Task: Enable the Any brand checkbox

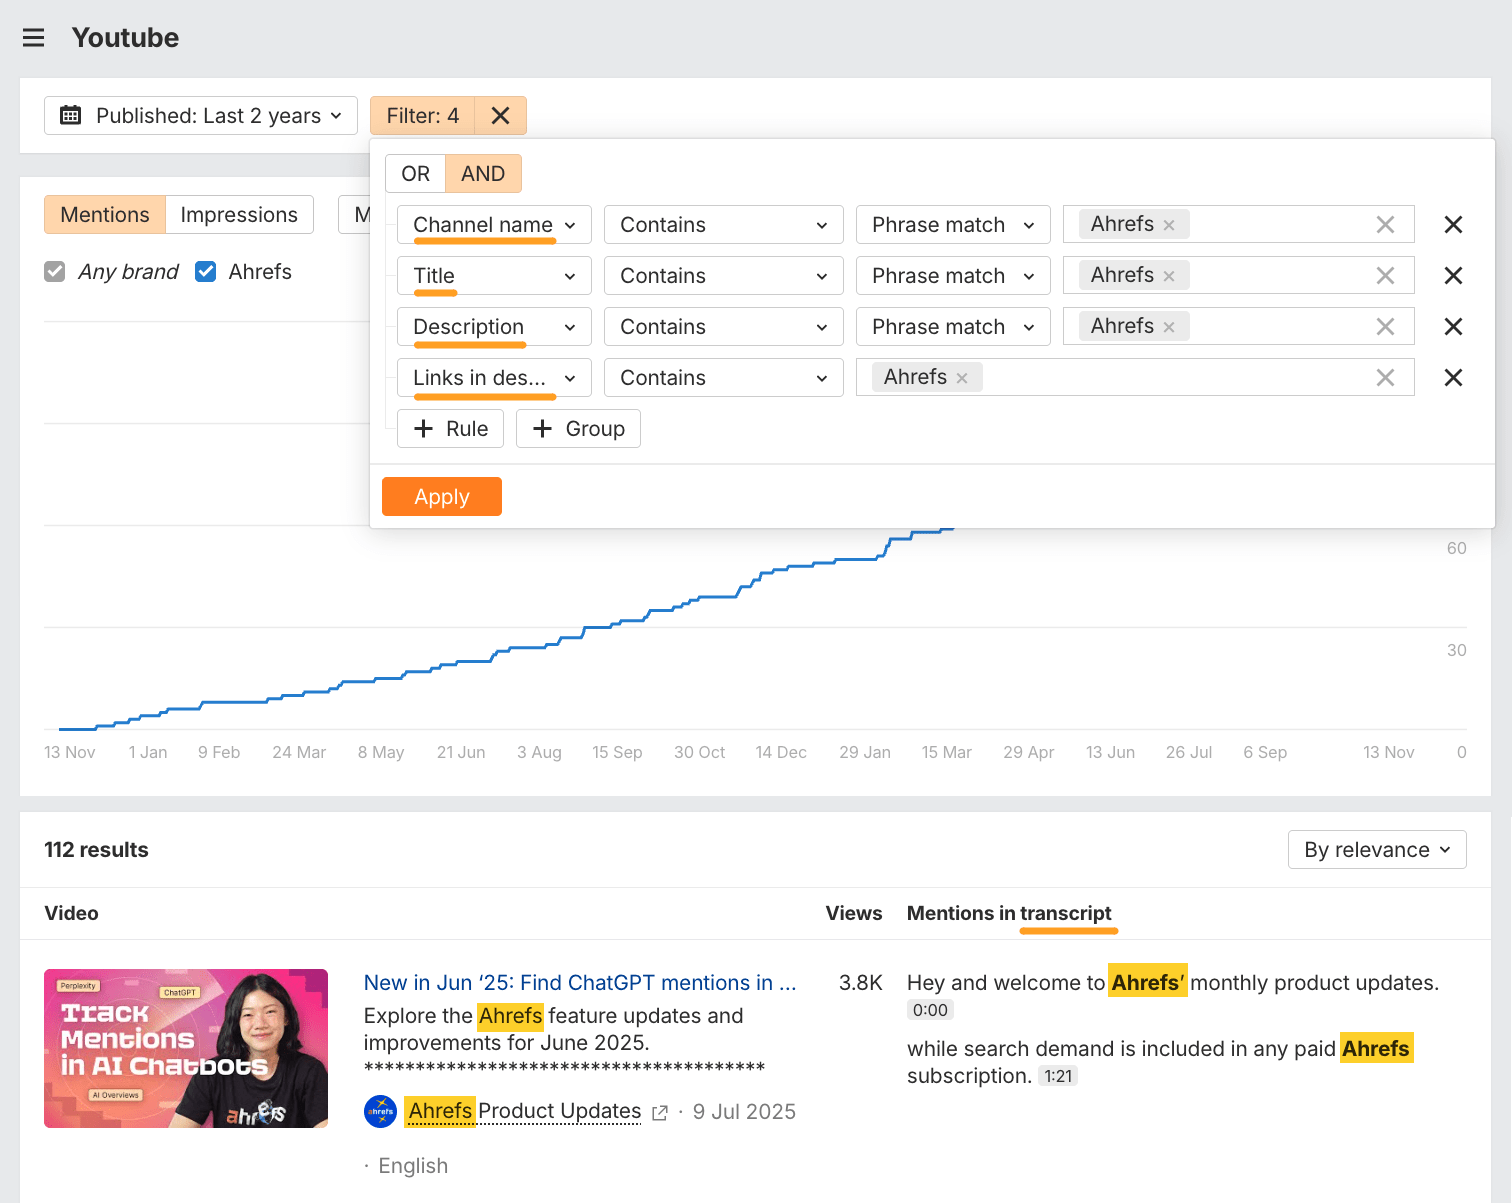Action: (x=54, y=271)
